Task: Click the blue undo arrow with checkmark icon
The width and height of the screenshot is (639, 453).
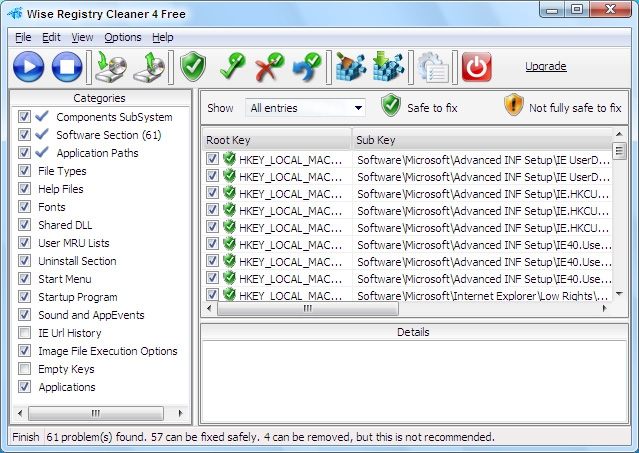Action: pos(307,67)
